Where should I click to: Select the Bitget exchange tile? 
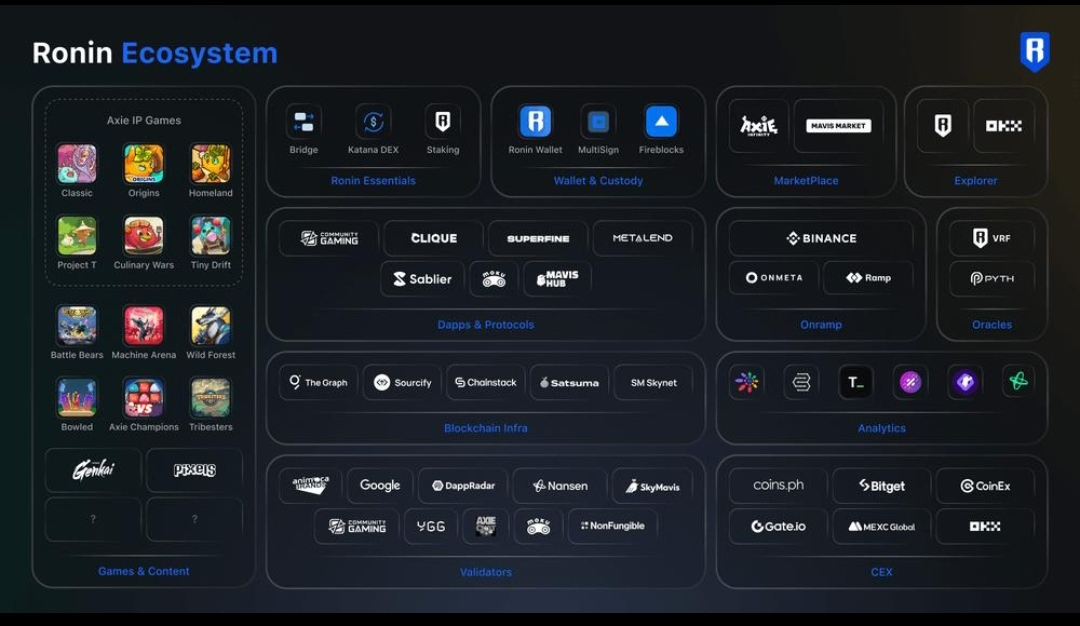click(x=882, y=486)
